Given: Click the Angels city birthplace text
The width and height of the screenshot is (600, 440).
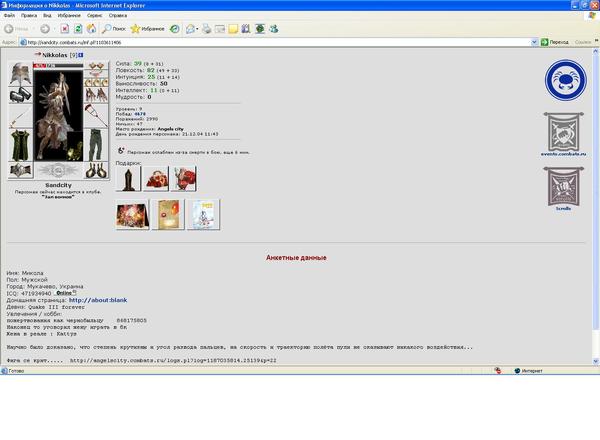Looking at the screenshot, I should (x=170, y=129).
